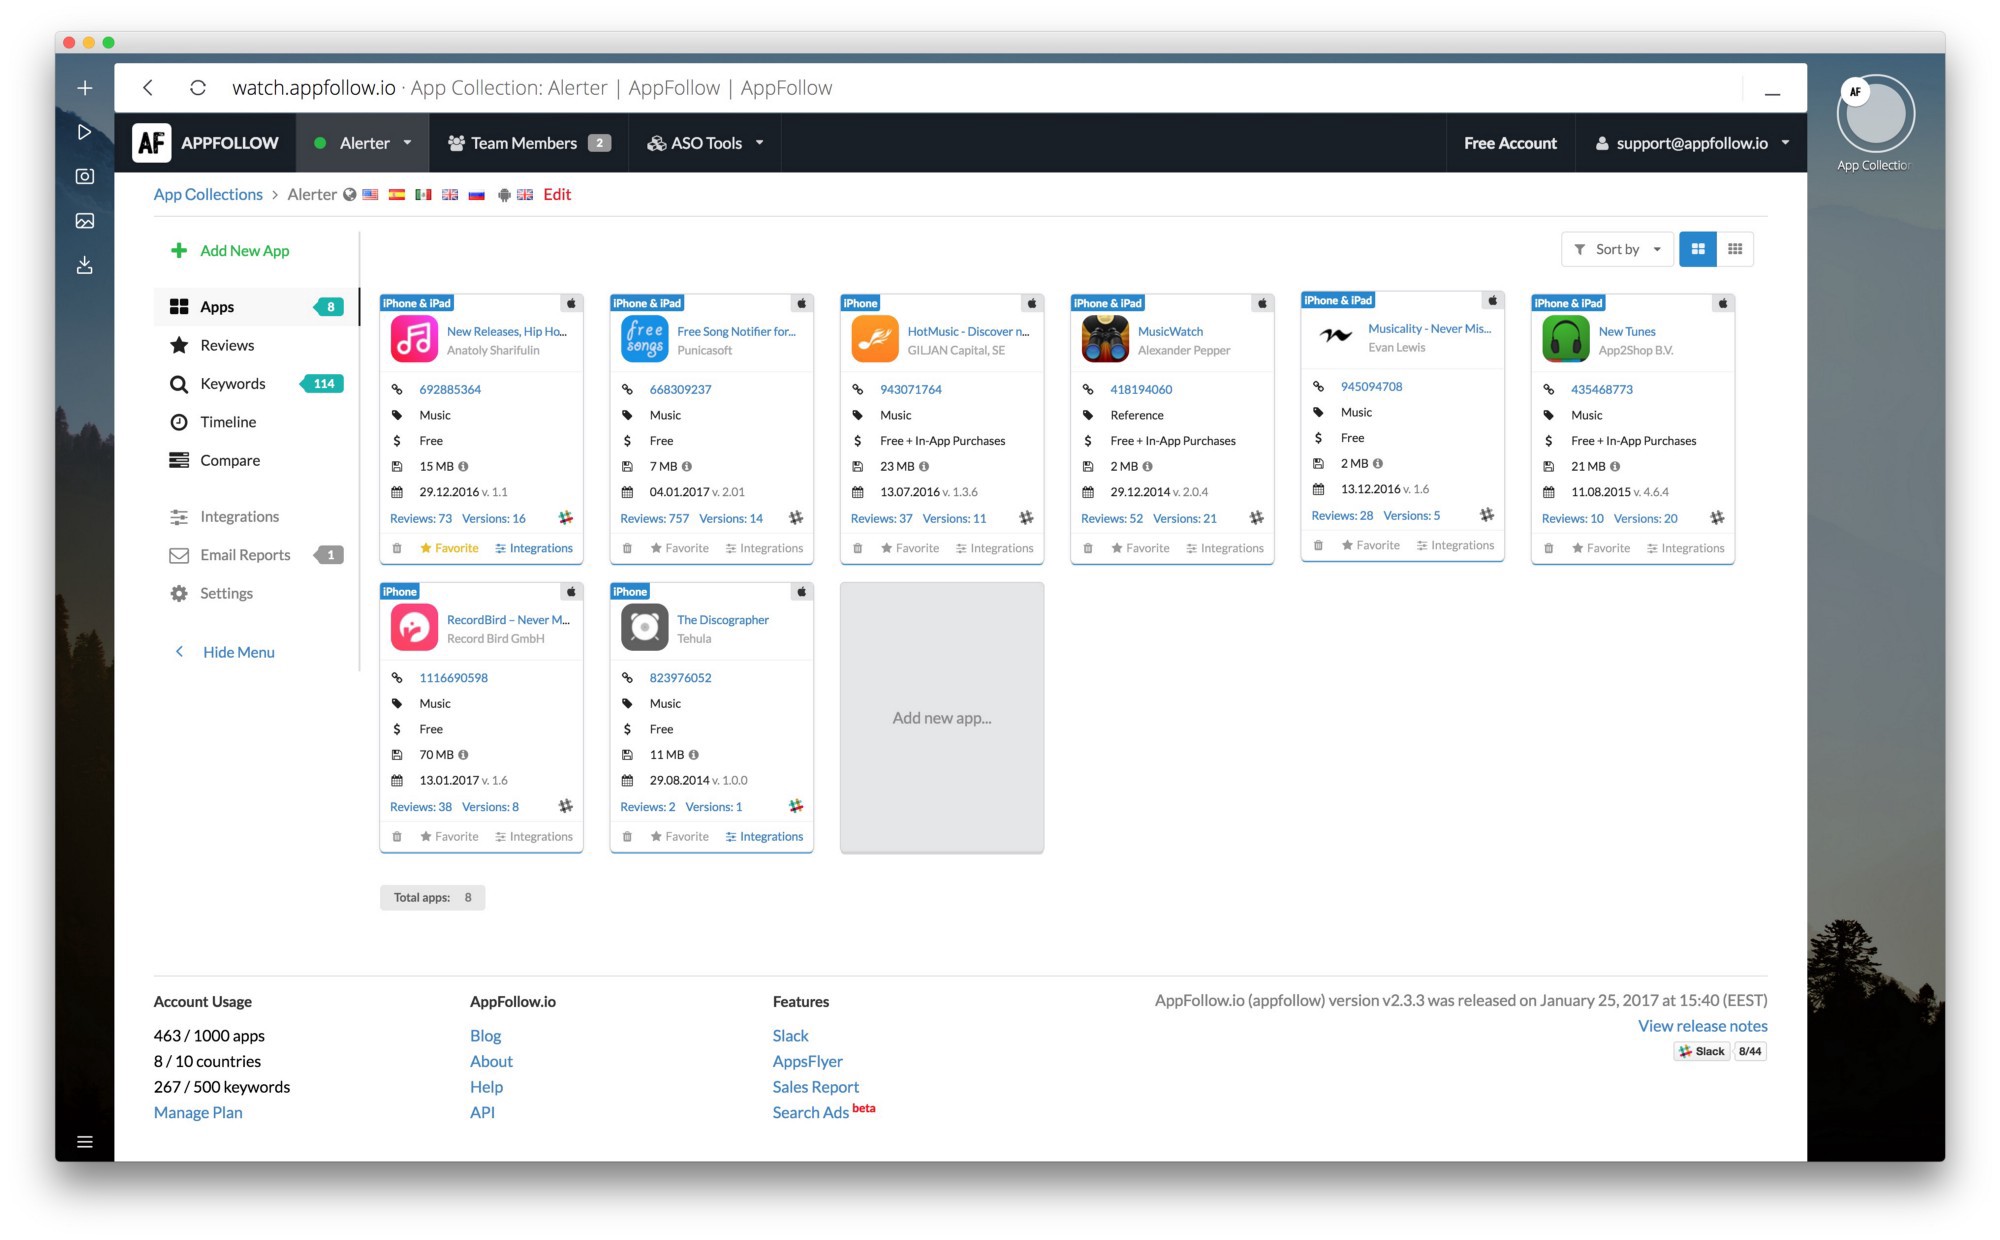This screenshot has height=1240, width=2000.
Task: Toggle Favorite on RecordBird card
Action: pos(449,836)
